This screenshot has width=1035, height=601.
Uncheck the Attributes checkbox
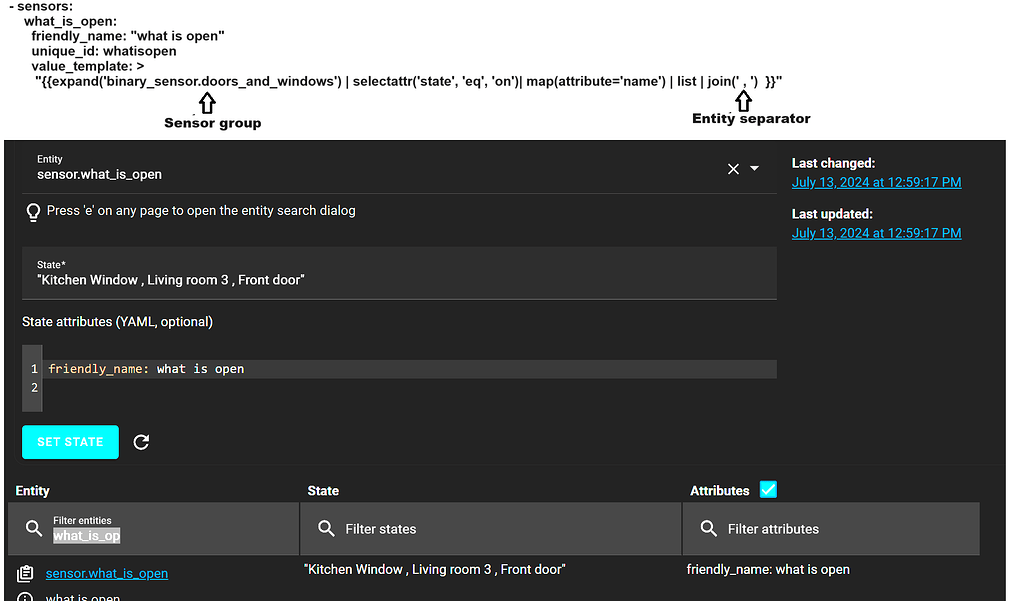tap(768, 490)
